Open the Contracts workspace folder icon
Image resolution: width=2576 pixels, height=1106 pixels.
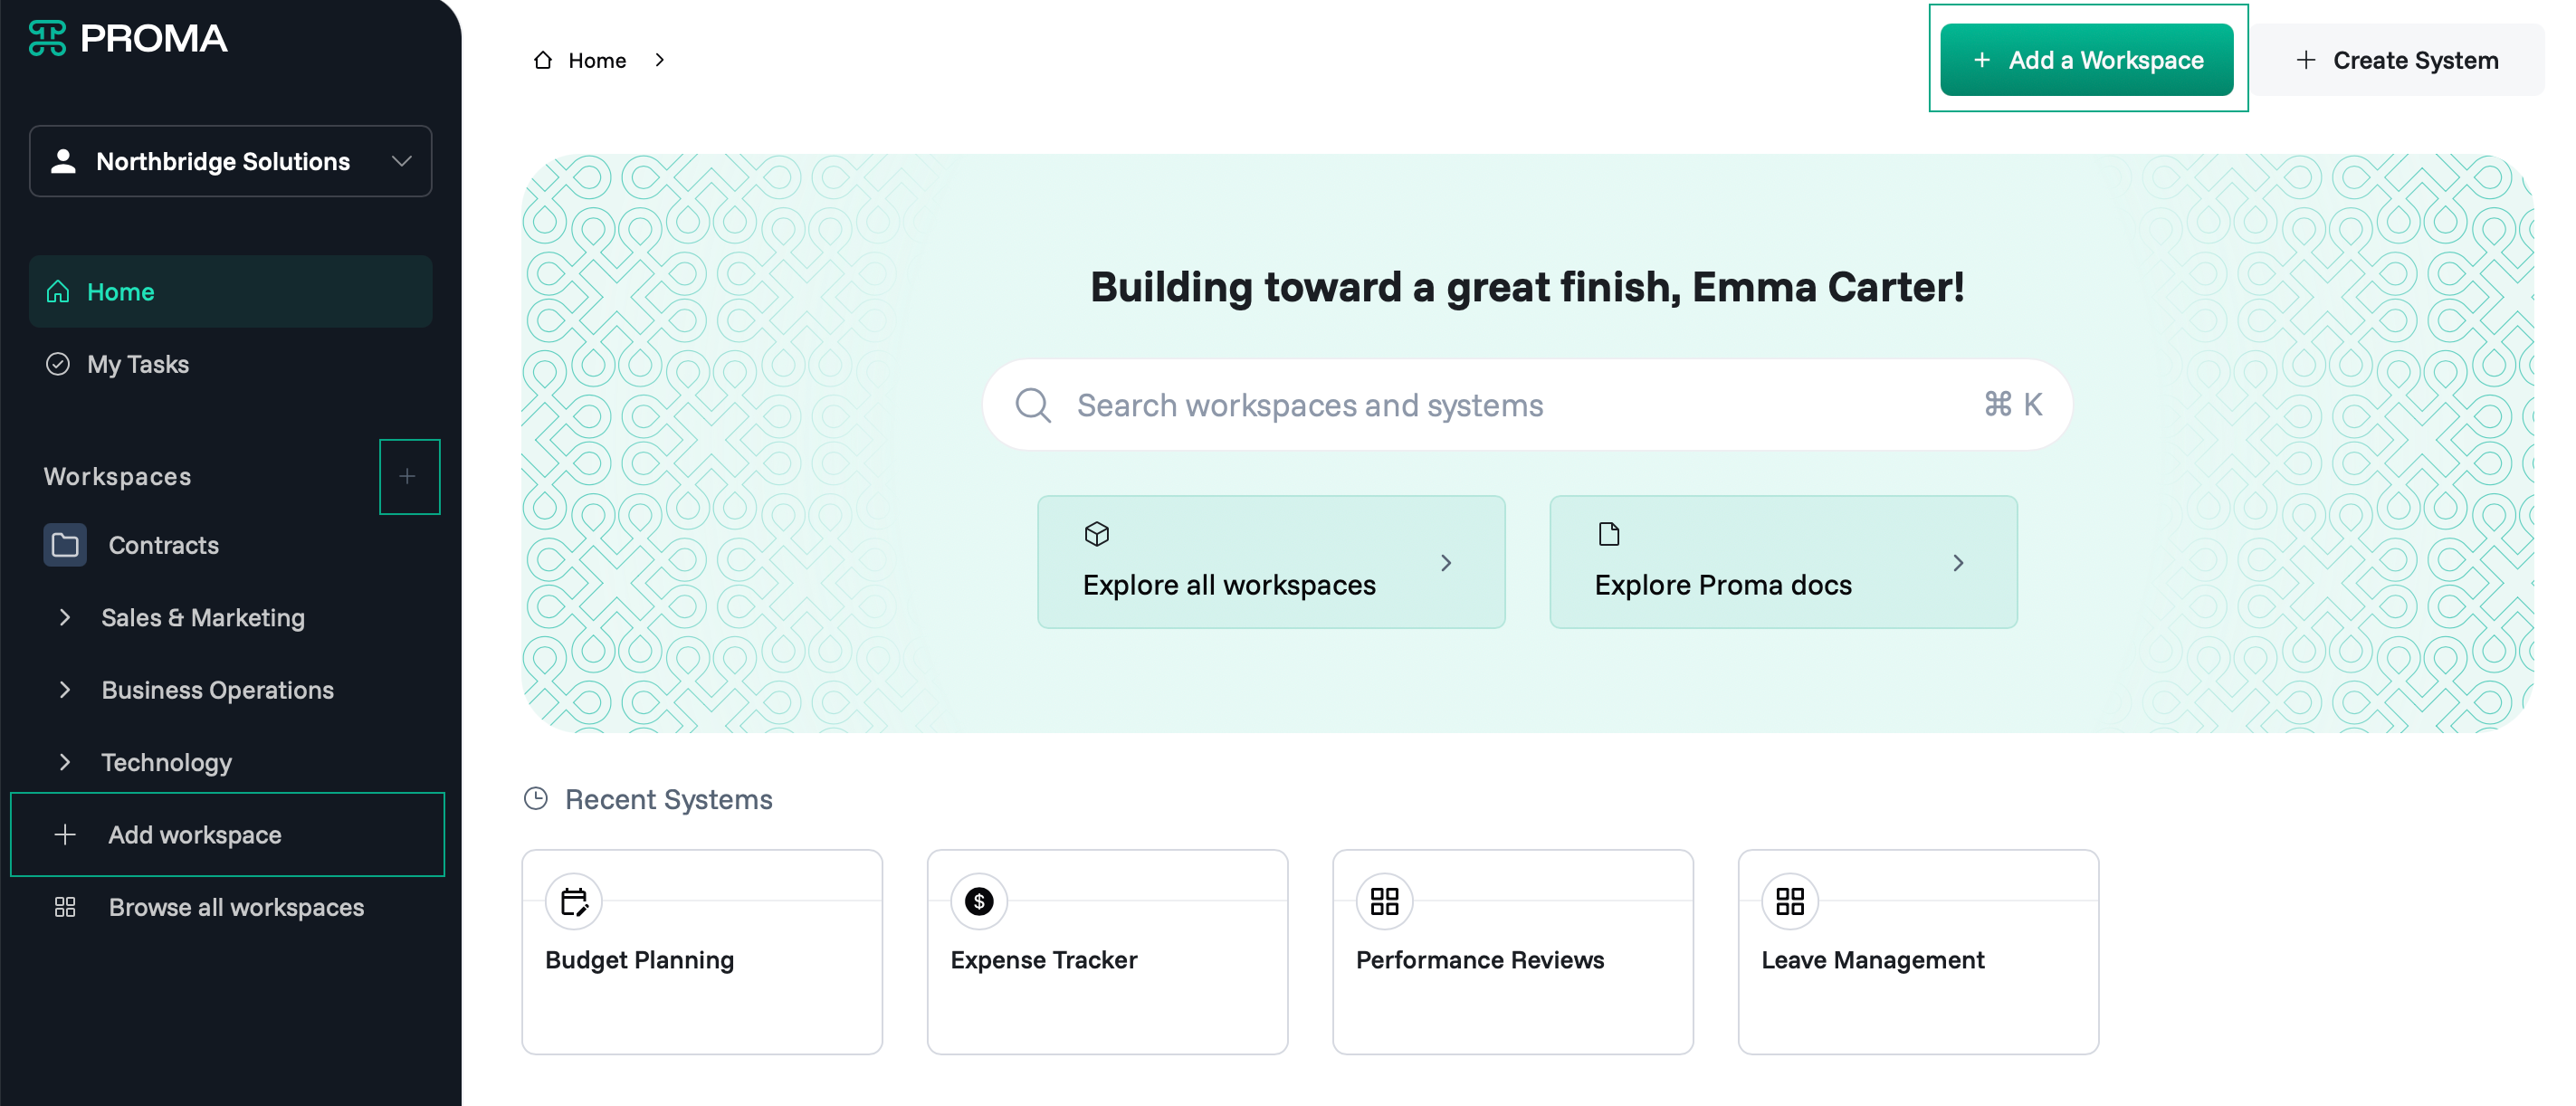65,545
